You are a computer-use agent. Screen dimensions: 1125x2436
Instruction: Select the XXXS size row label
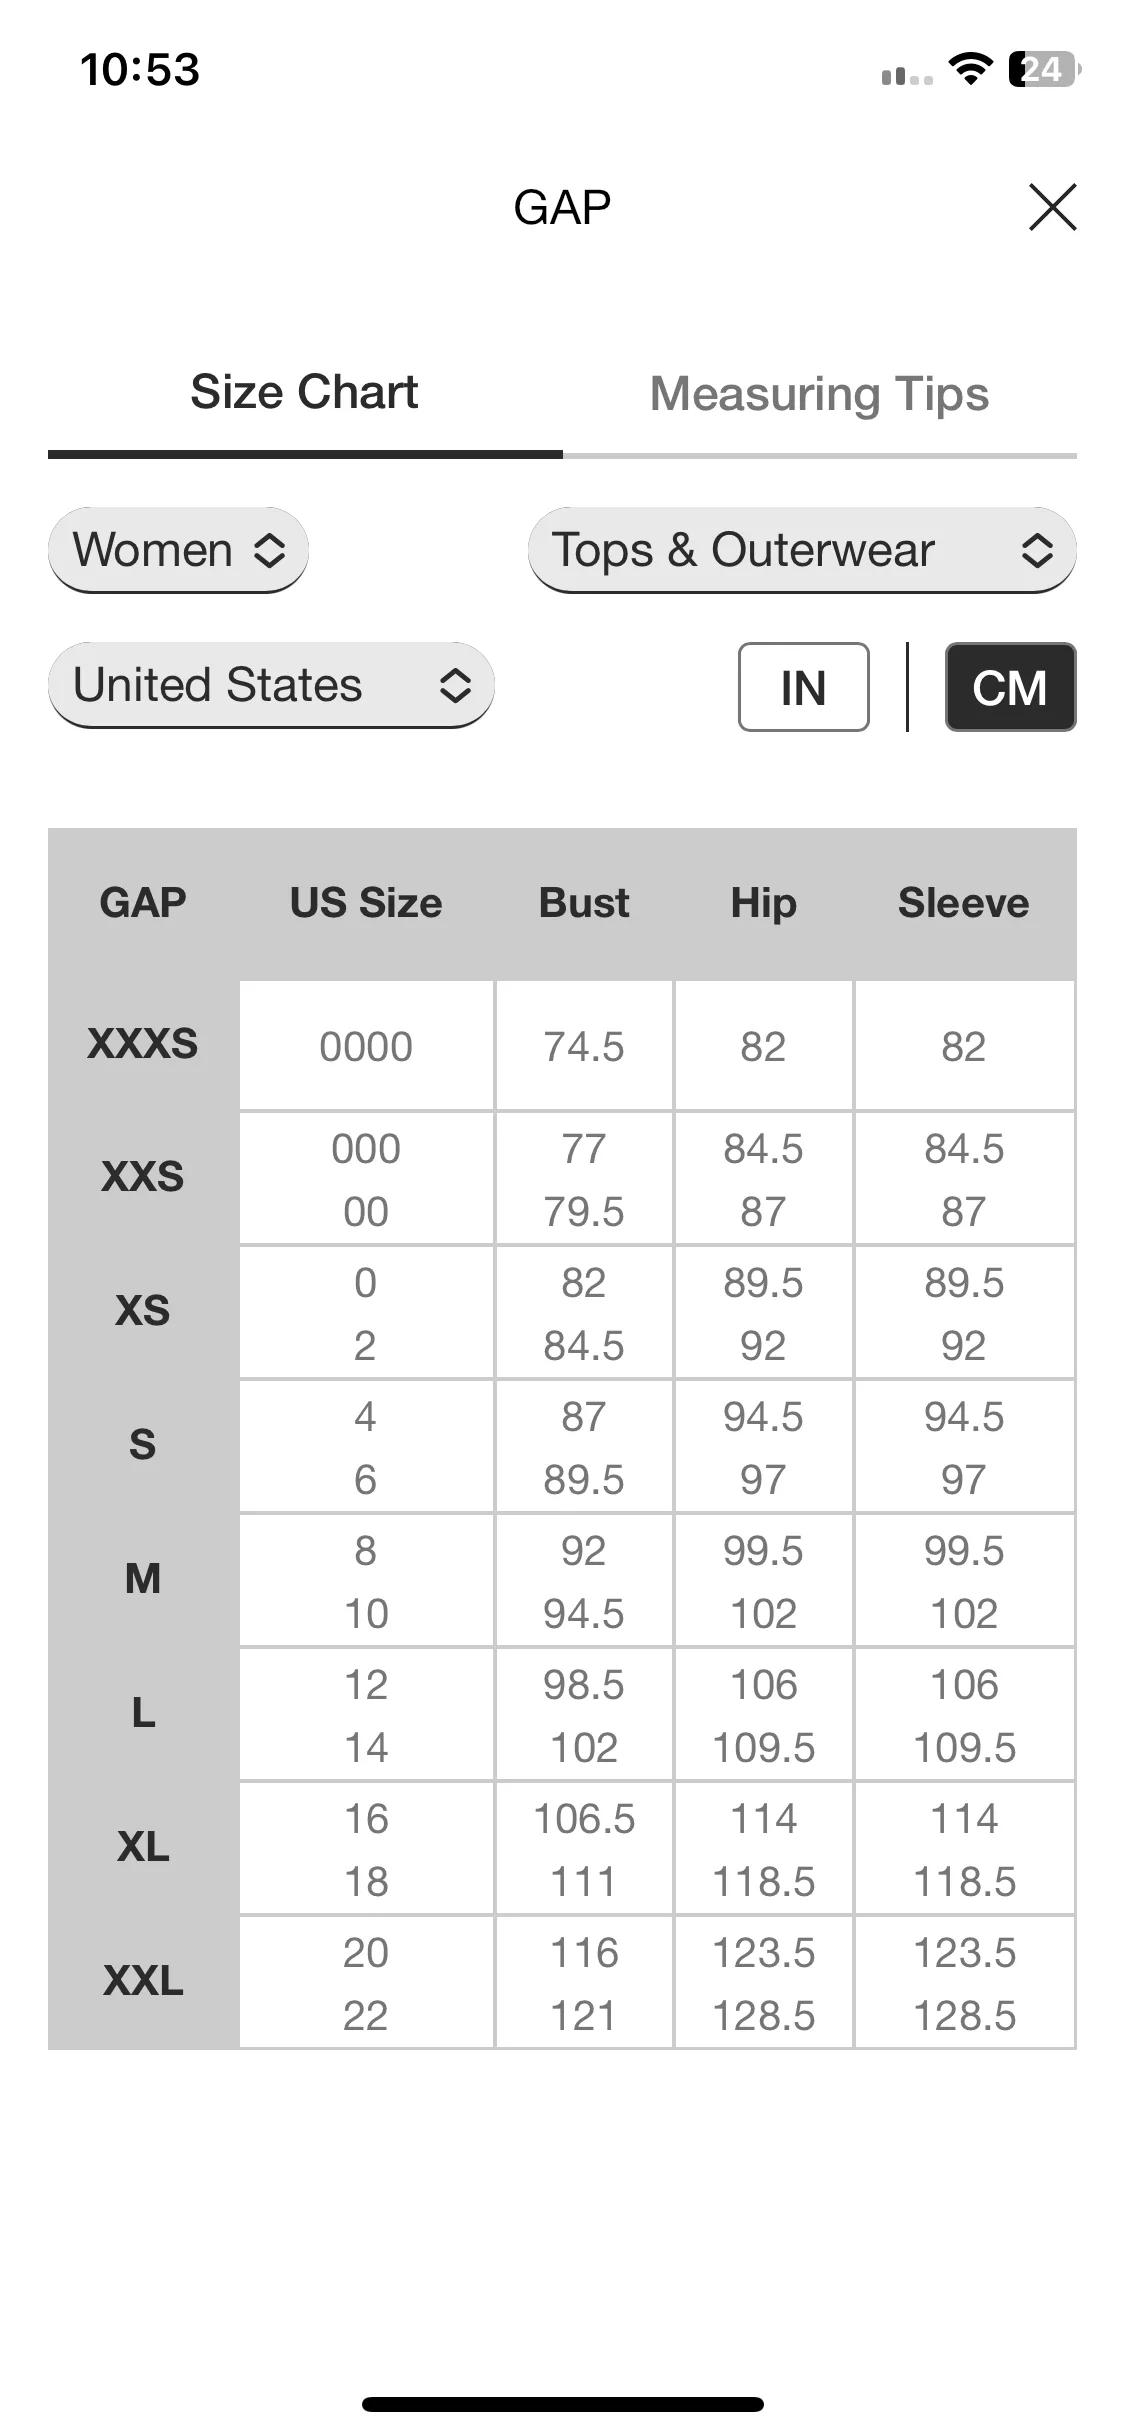click(x=143, y=1044)
